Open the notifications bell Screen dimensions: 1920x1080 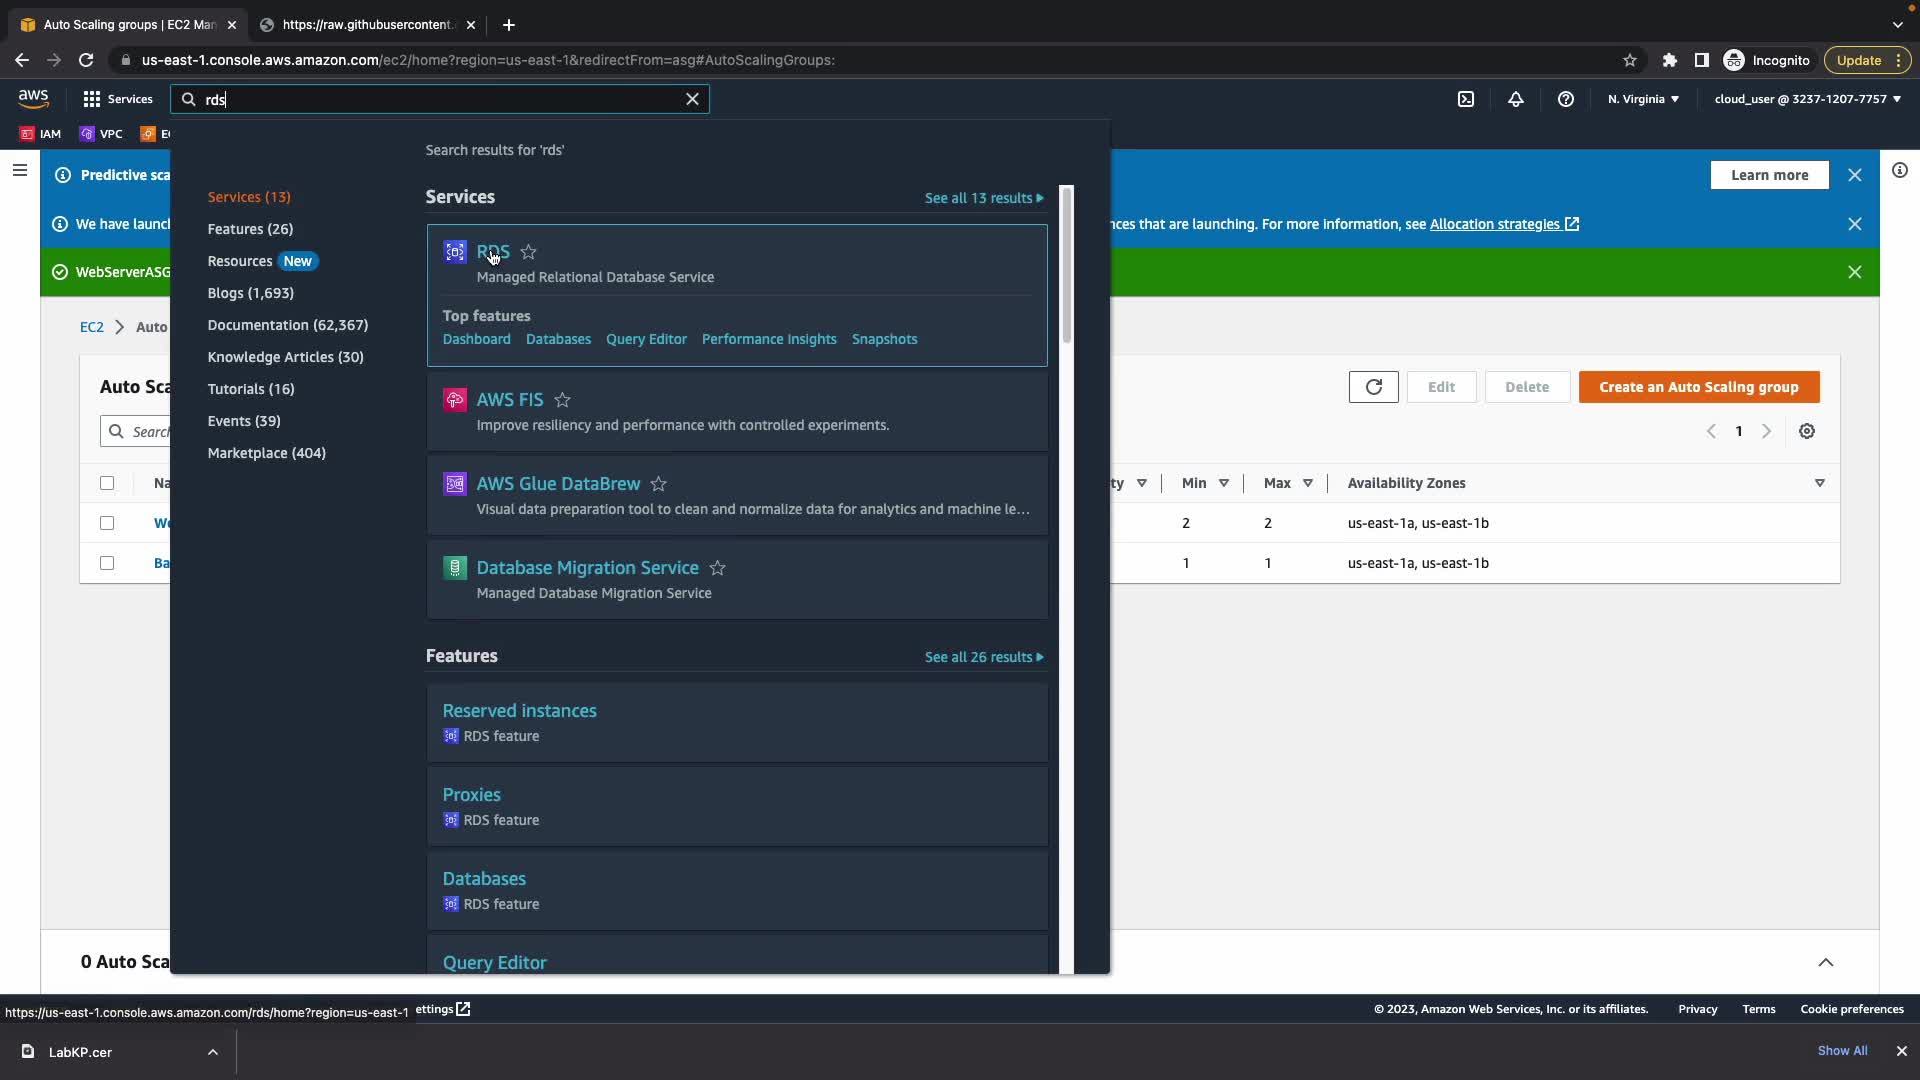coord(1516,99)
